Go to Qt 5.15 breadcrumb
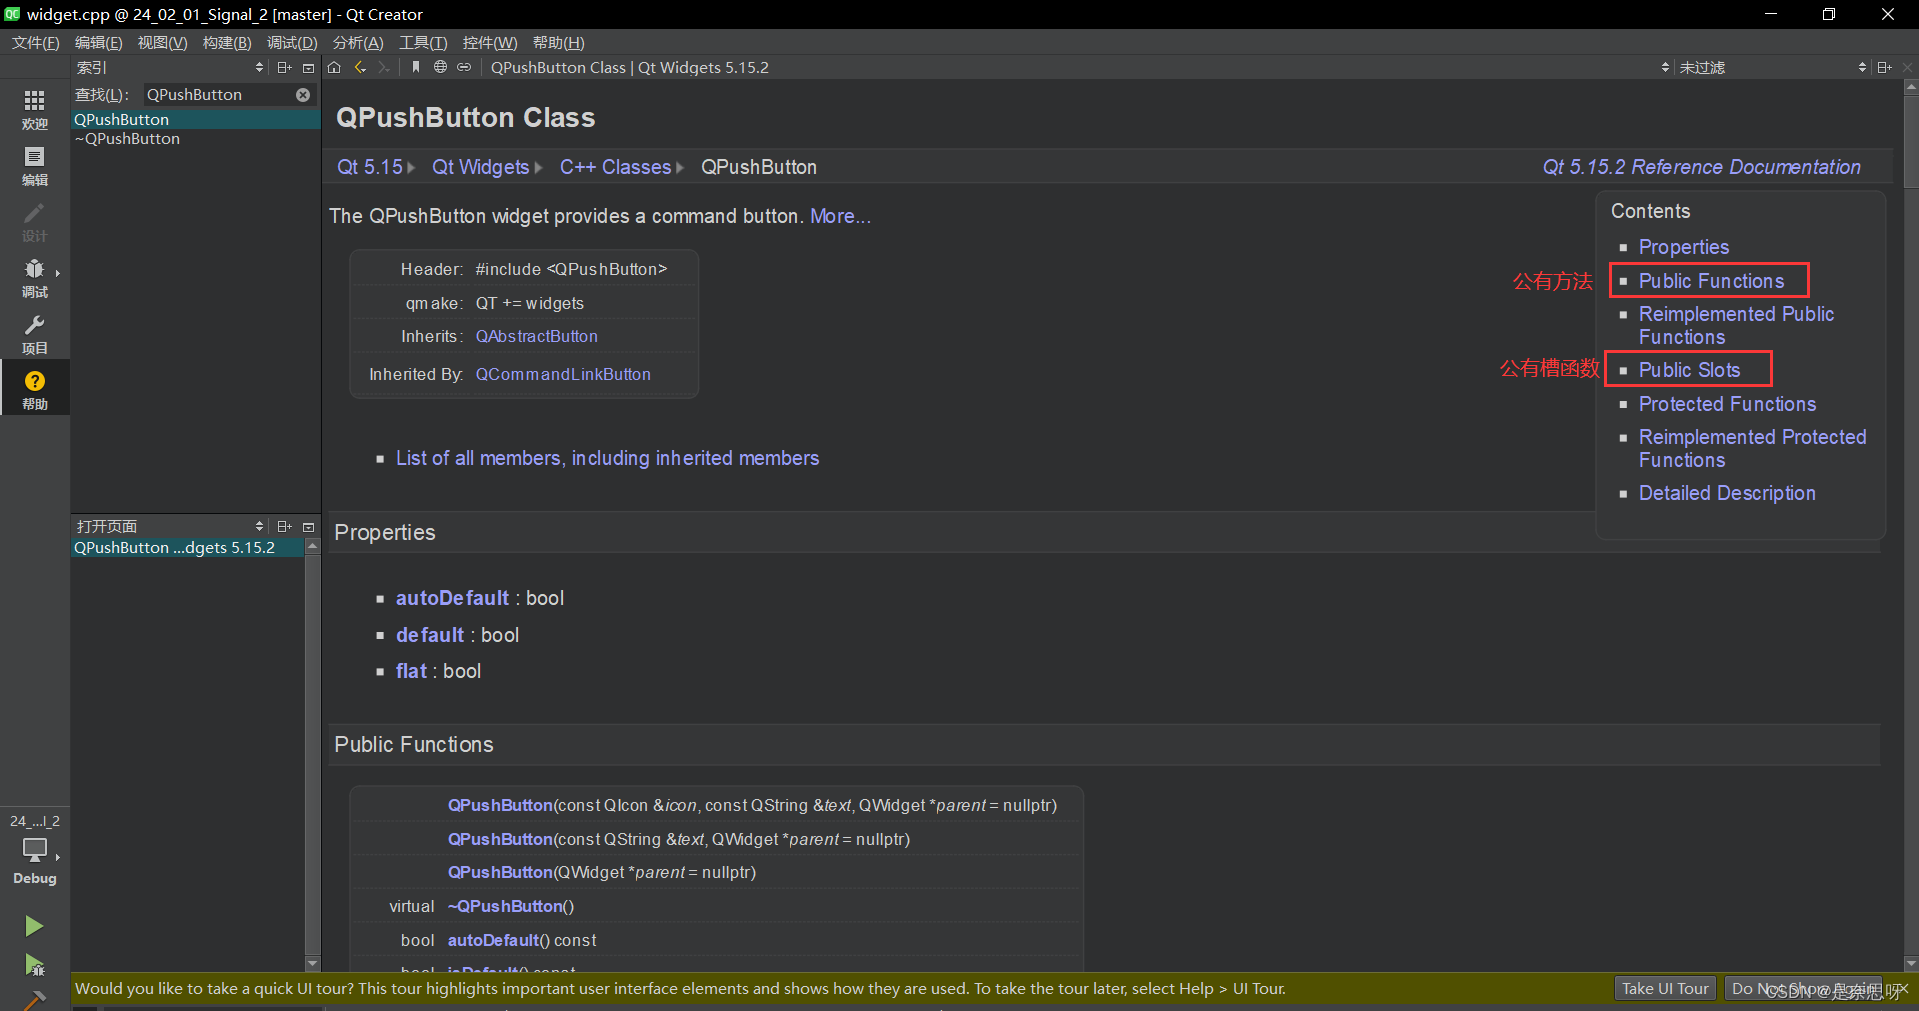The image size is (1919, 1011). pyautogui.click(x=370, y=167)
